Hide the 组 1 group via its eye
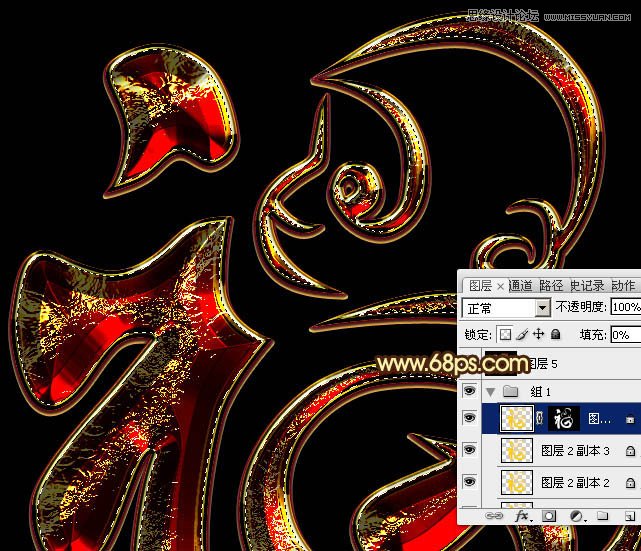The width and height of the screenshot is (641, 551). [469, 391]
